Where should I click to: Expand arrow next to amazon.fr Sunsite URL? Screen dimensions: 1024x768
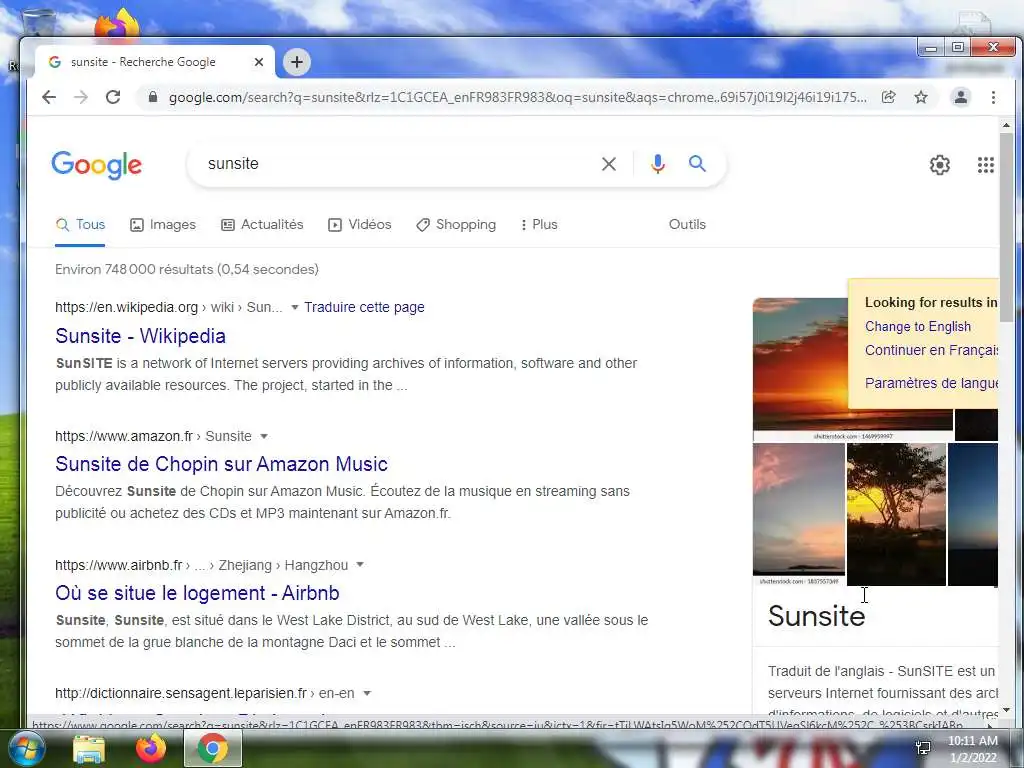pyautogui.click(x=264, y=436)
